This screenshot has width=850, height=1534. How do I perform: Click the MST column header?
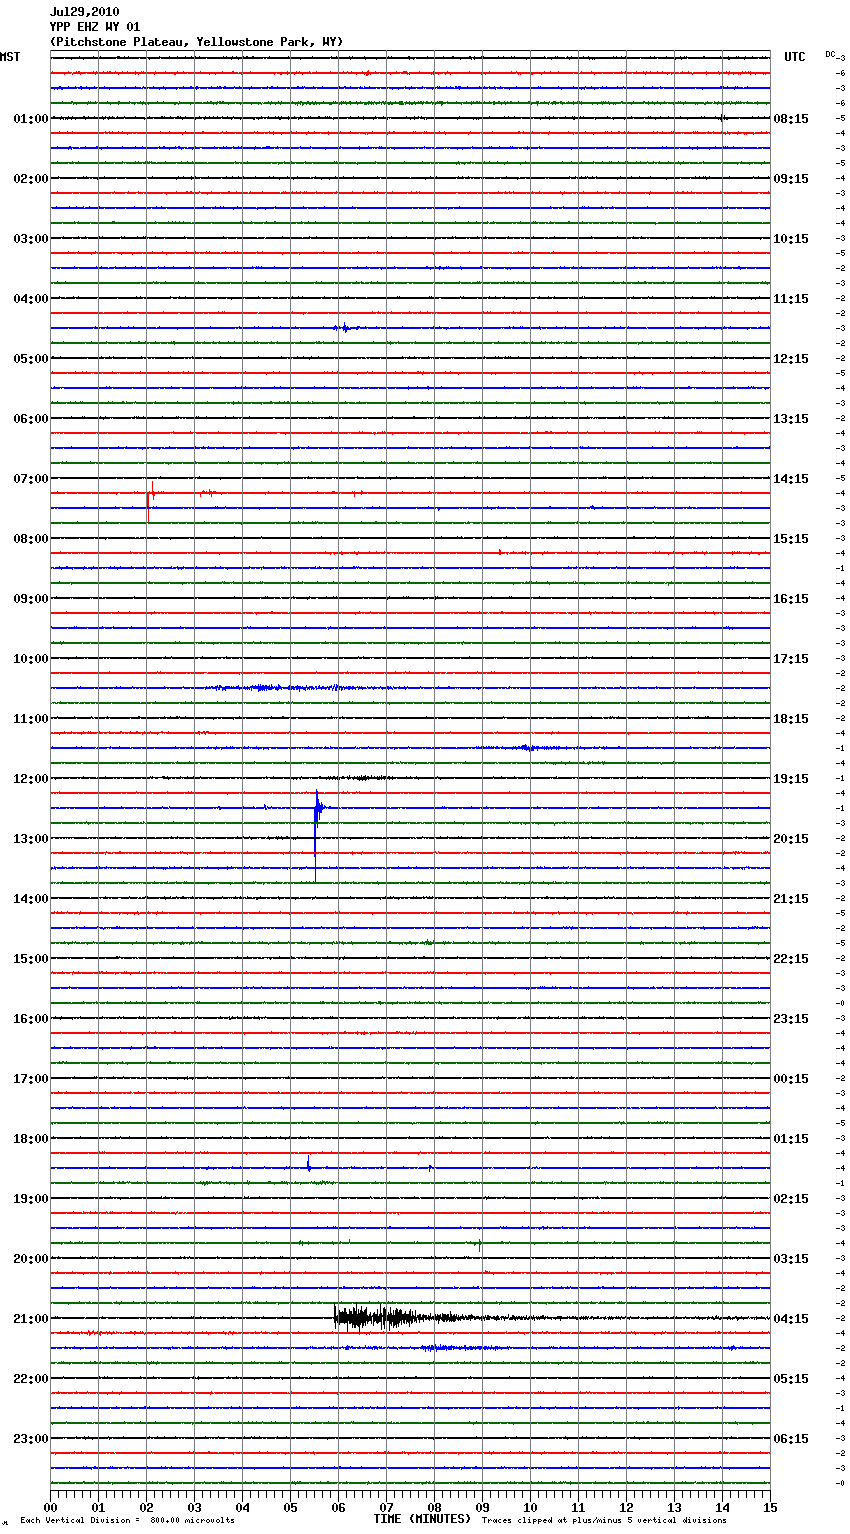[10, 57]
